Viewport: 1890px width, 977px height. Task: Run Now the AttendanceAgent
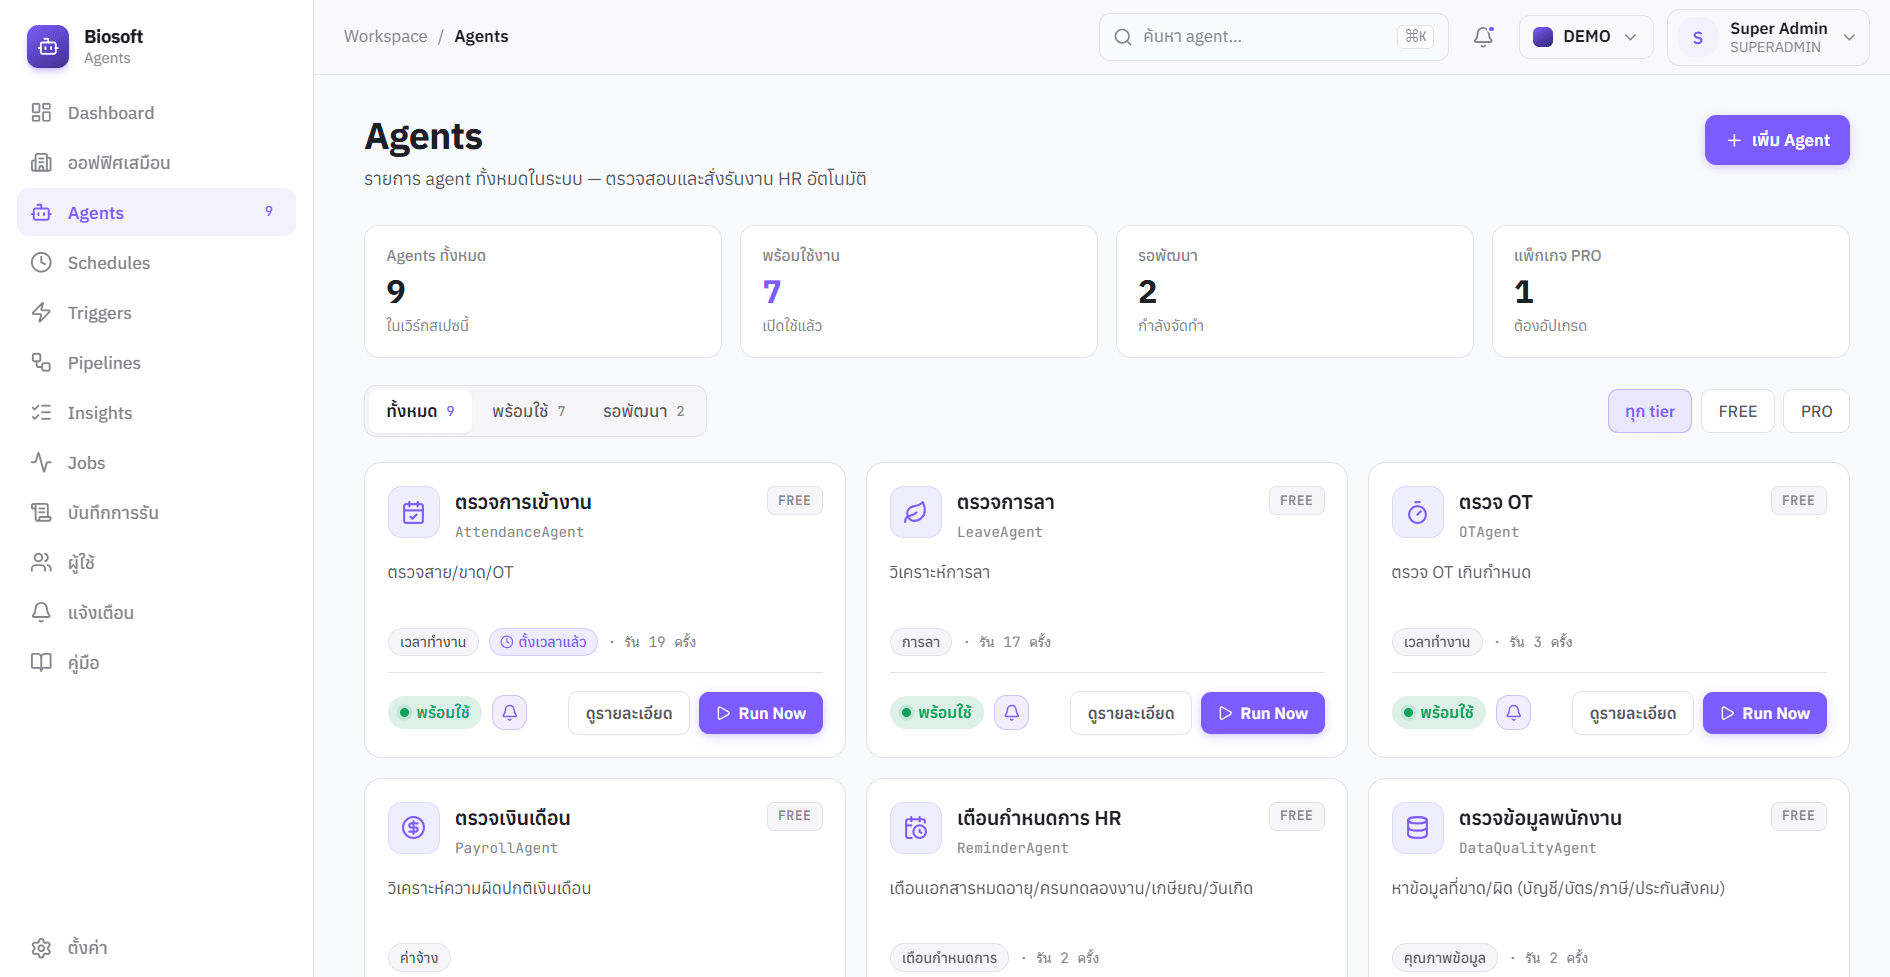(761, 713)
